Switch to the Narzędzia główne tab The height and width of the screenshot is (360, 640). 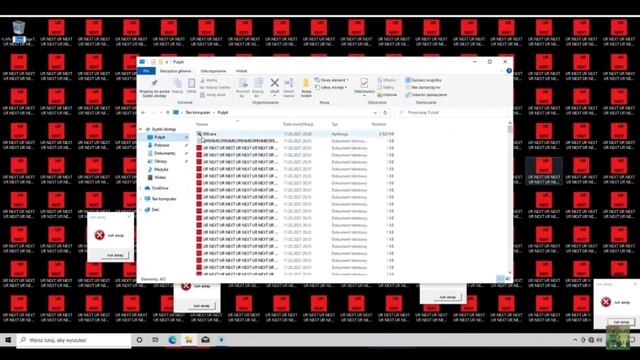(175, 71)
